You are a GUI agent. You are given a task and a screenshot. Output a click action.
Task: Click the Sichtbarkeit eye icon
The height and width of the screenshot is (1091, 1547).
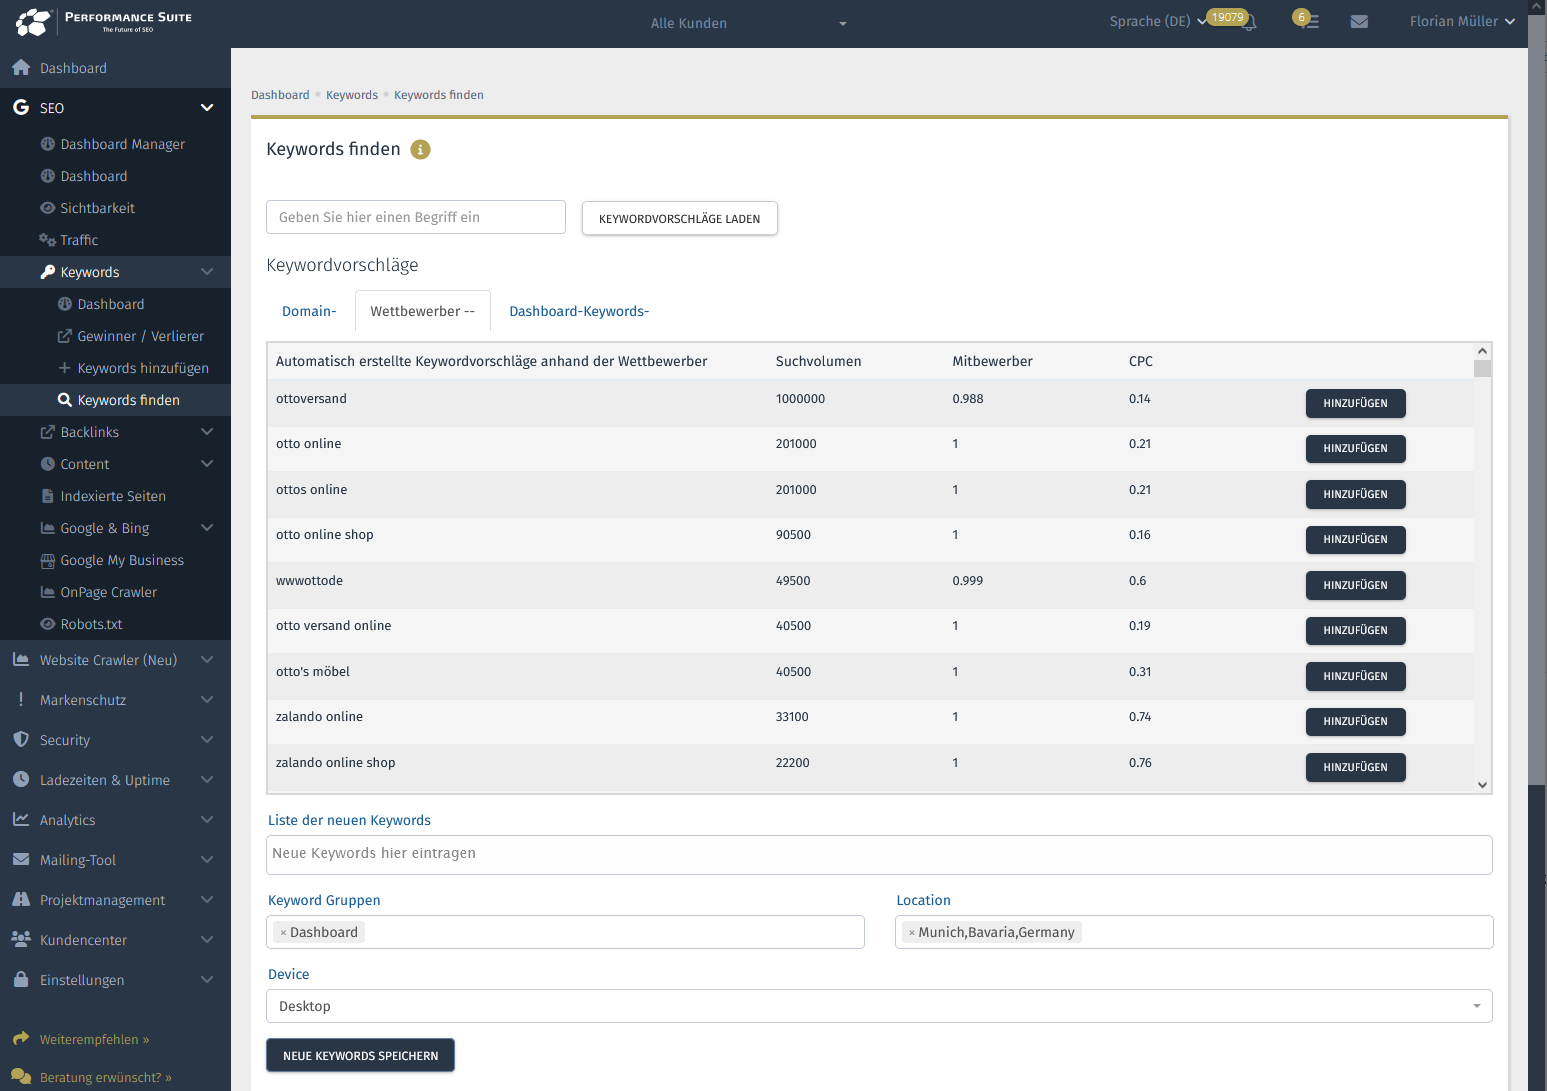click(x=47, y=208)
